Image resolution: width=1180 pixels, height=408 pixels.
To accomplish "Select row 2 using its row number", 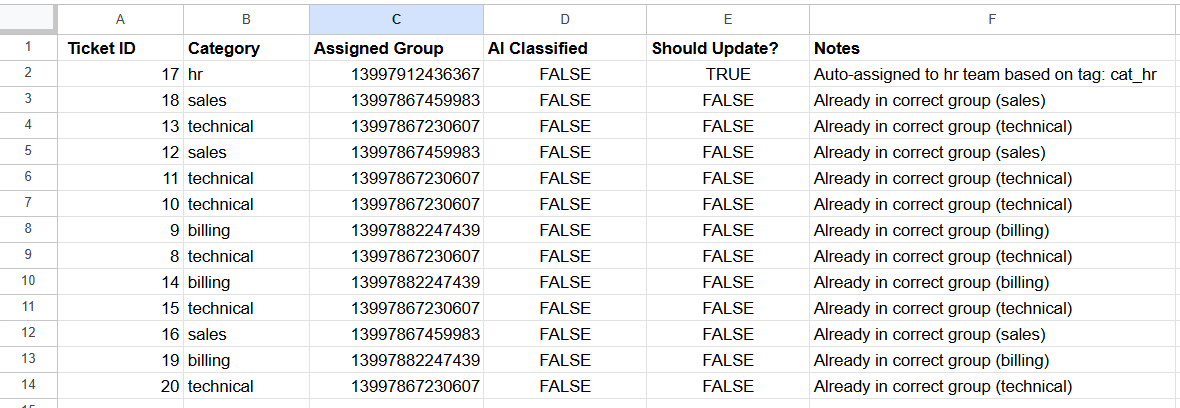I will coord(28,74).
